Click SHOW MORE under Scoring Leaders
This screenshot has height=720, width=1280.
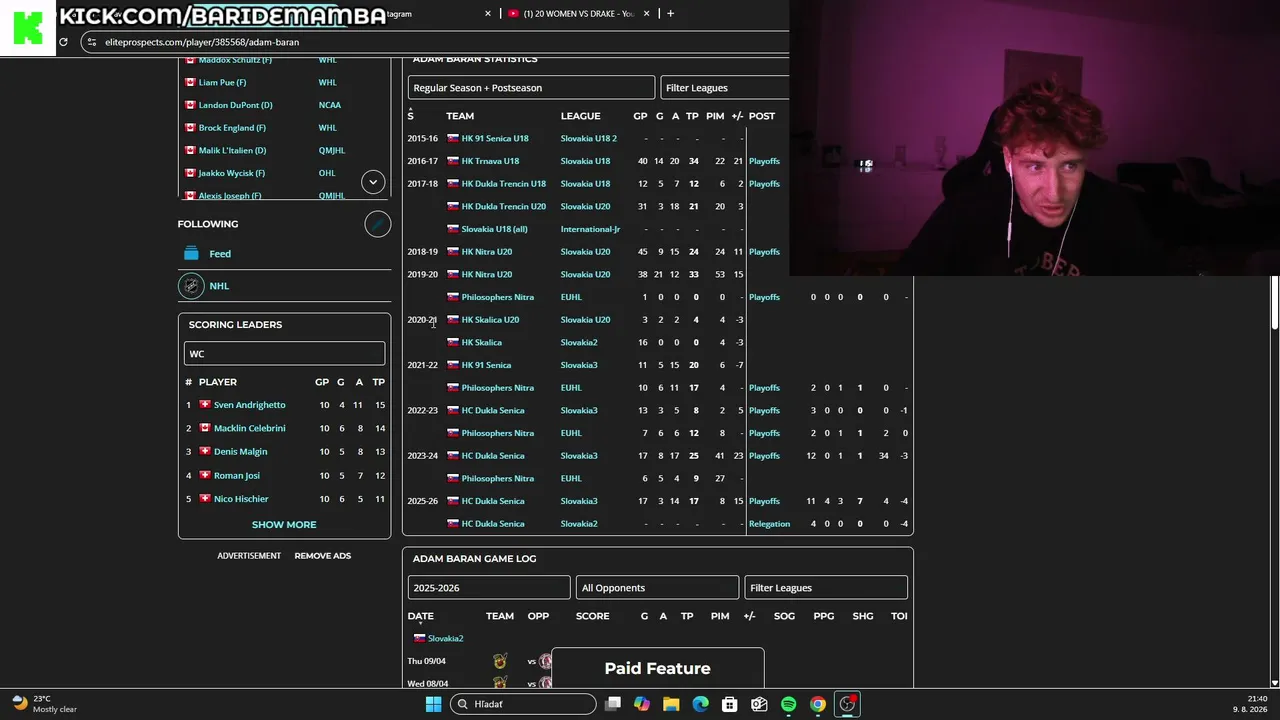coord(284,525)
